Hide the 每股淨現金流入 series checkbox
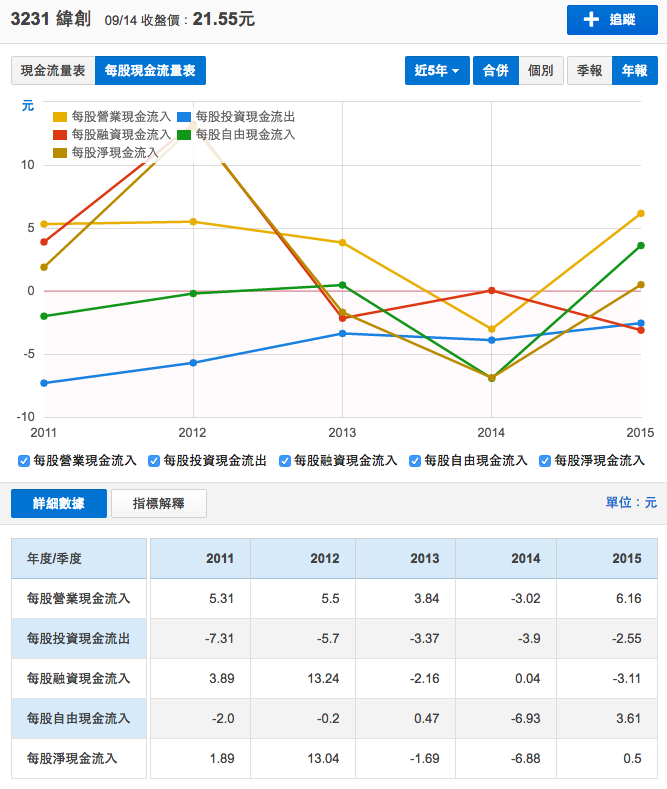 [x=545, y=461]
